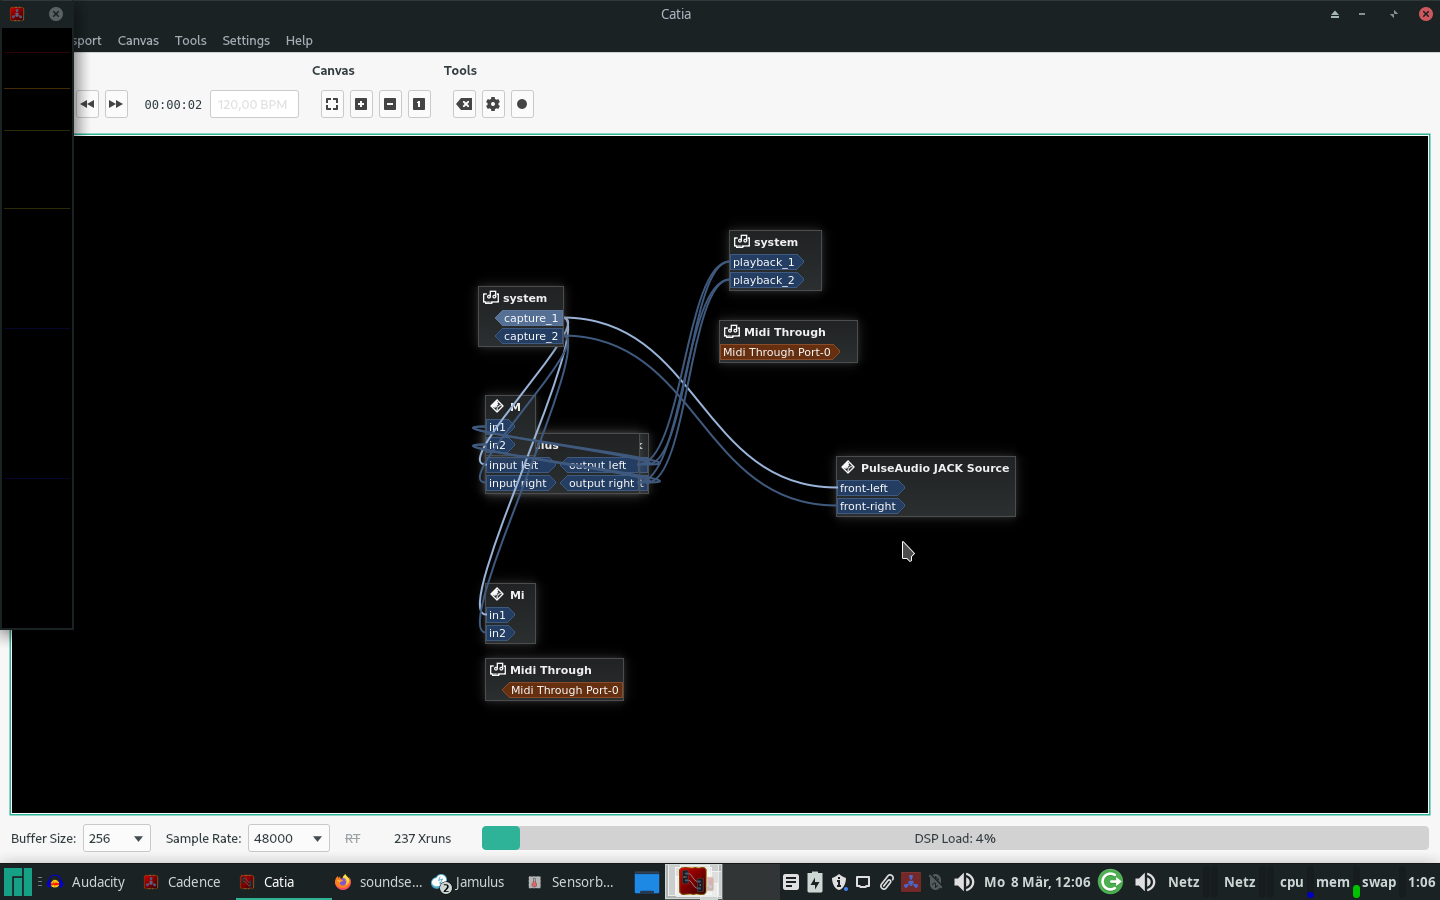
Task: Select the front-left port of PulseAudio JACK Source
Action: pyautogui.click(x=868, y=488)
